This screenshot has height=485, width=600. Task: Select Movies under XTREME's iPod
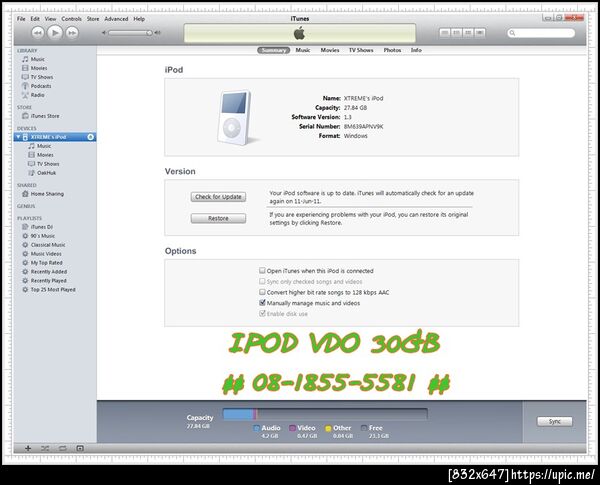pyautogui.click(x=45, y=155)
